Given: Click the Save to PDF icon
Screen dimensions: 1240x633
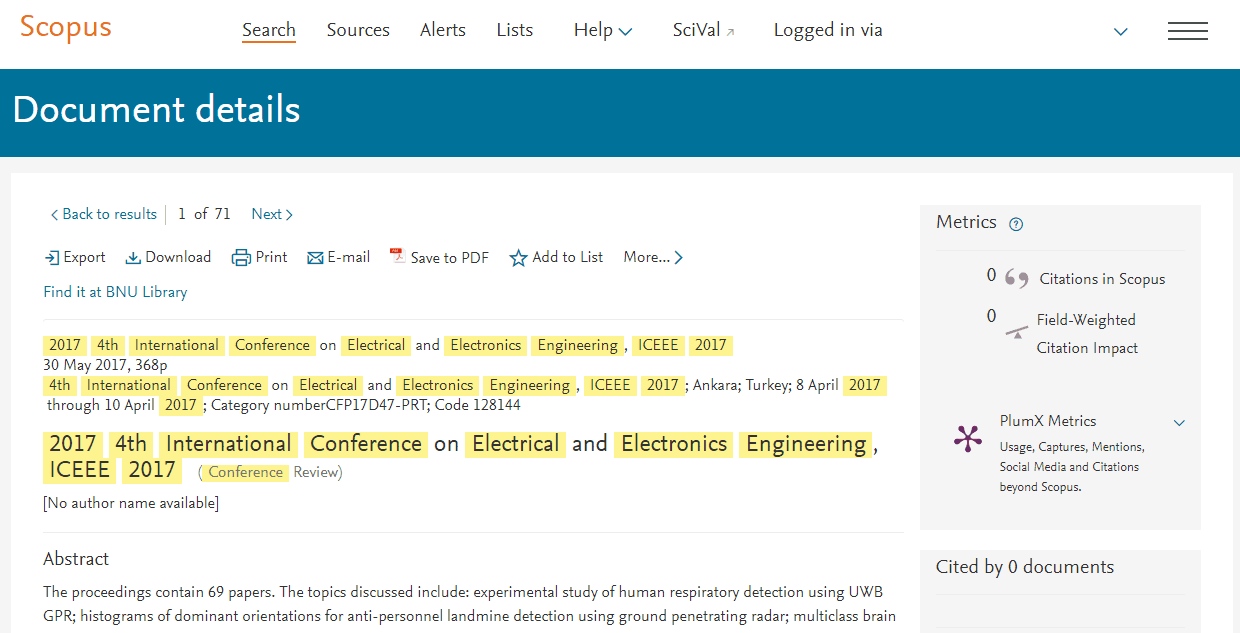Looking at the screenshot, I should [x=397, y=256].
